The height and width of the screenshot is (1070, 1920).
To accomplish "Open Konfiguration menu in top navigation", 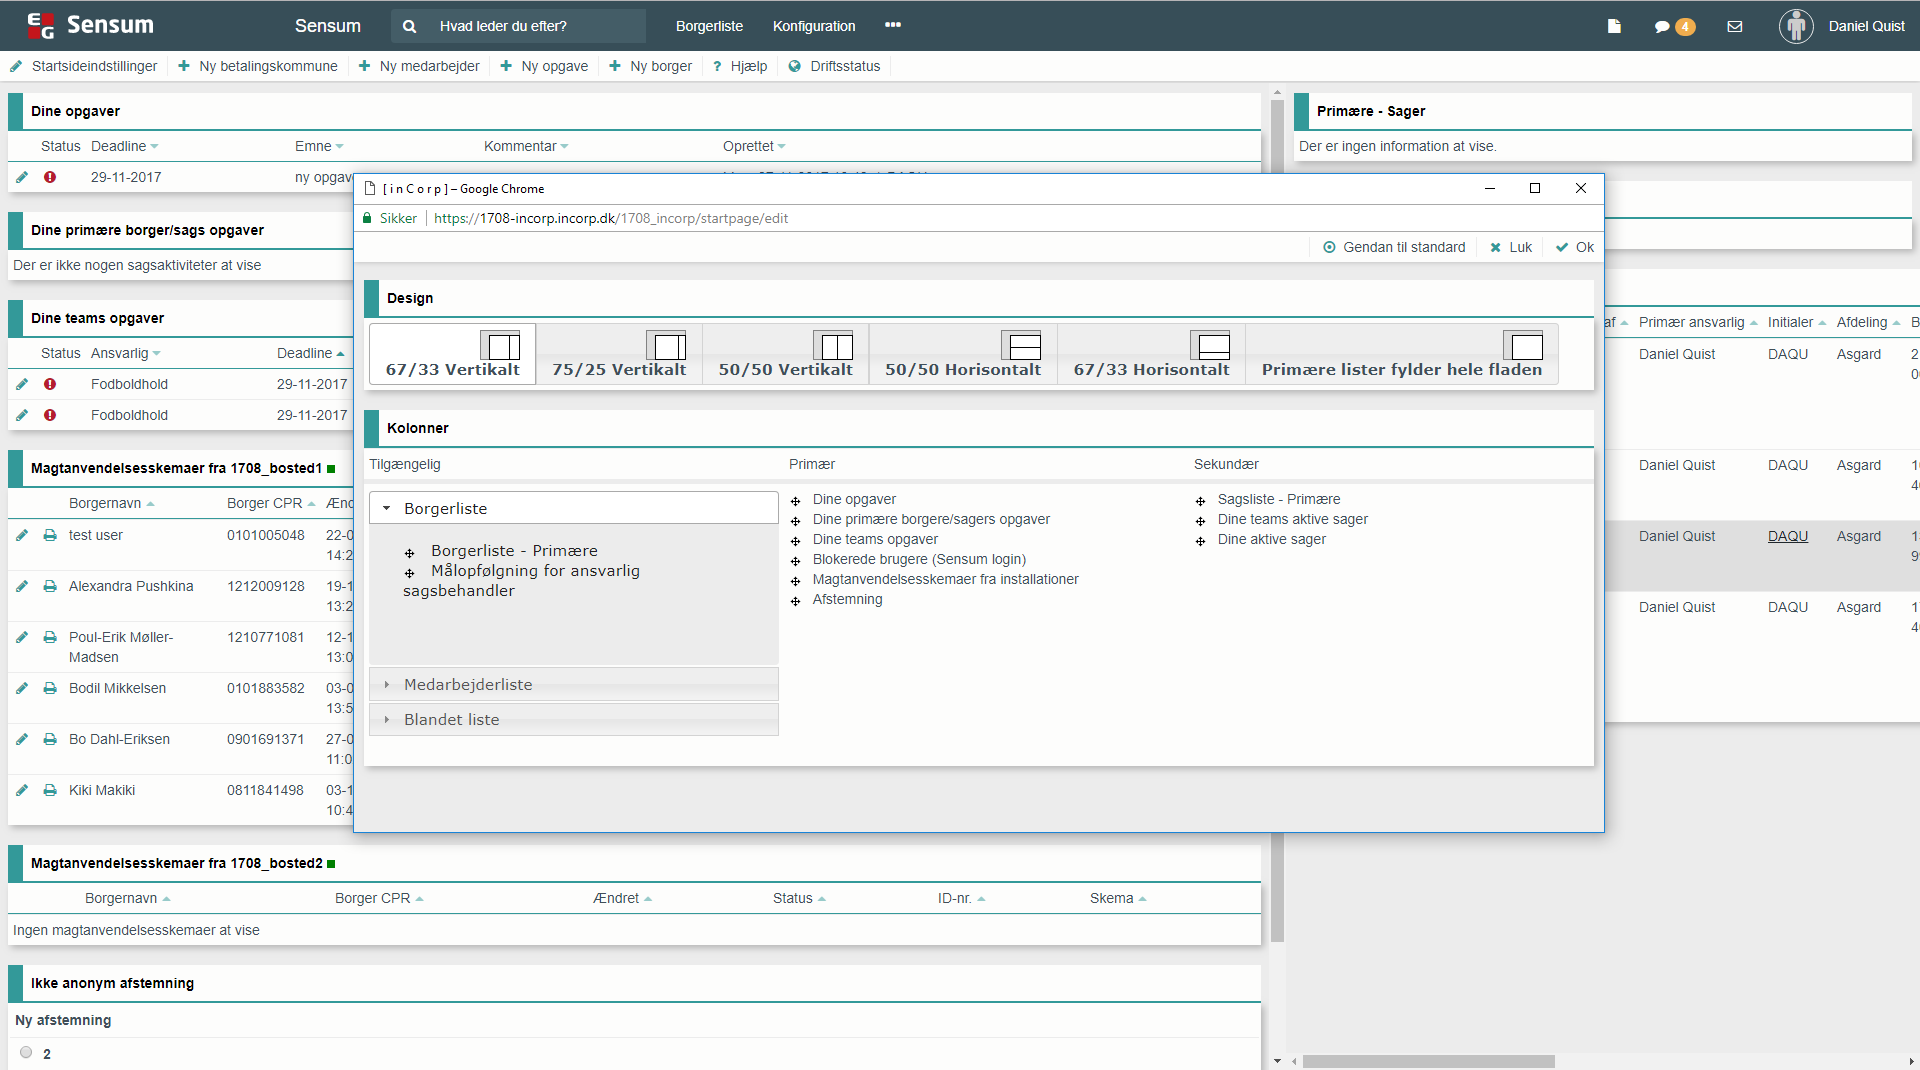I will point(813,27).
